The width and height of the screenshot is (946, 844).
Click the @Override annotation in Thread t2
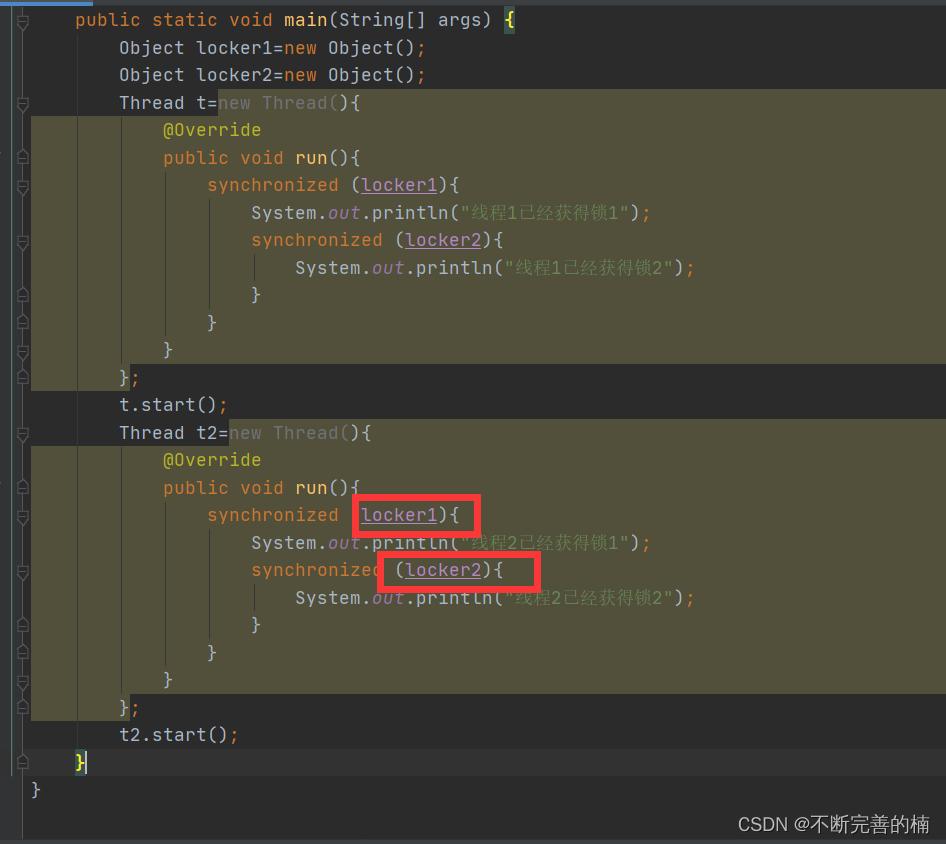pyautogui.click(x=212, y=460)
